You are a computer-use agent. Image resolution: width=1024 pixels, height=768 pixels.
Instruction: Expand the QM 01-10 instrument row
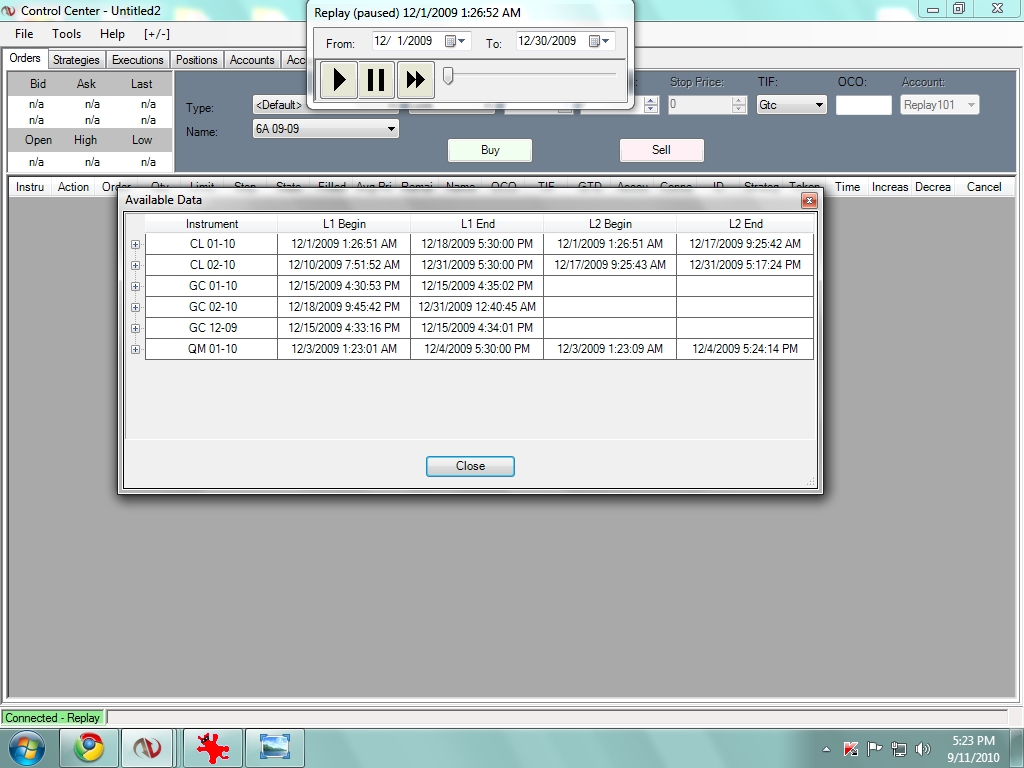click(x=135, y=349)
